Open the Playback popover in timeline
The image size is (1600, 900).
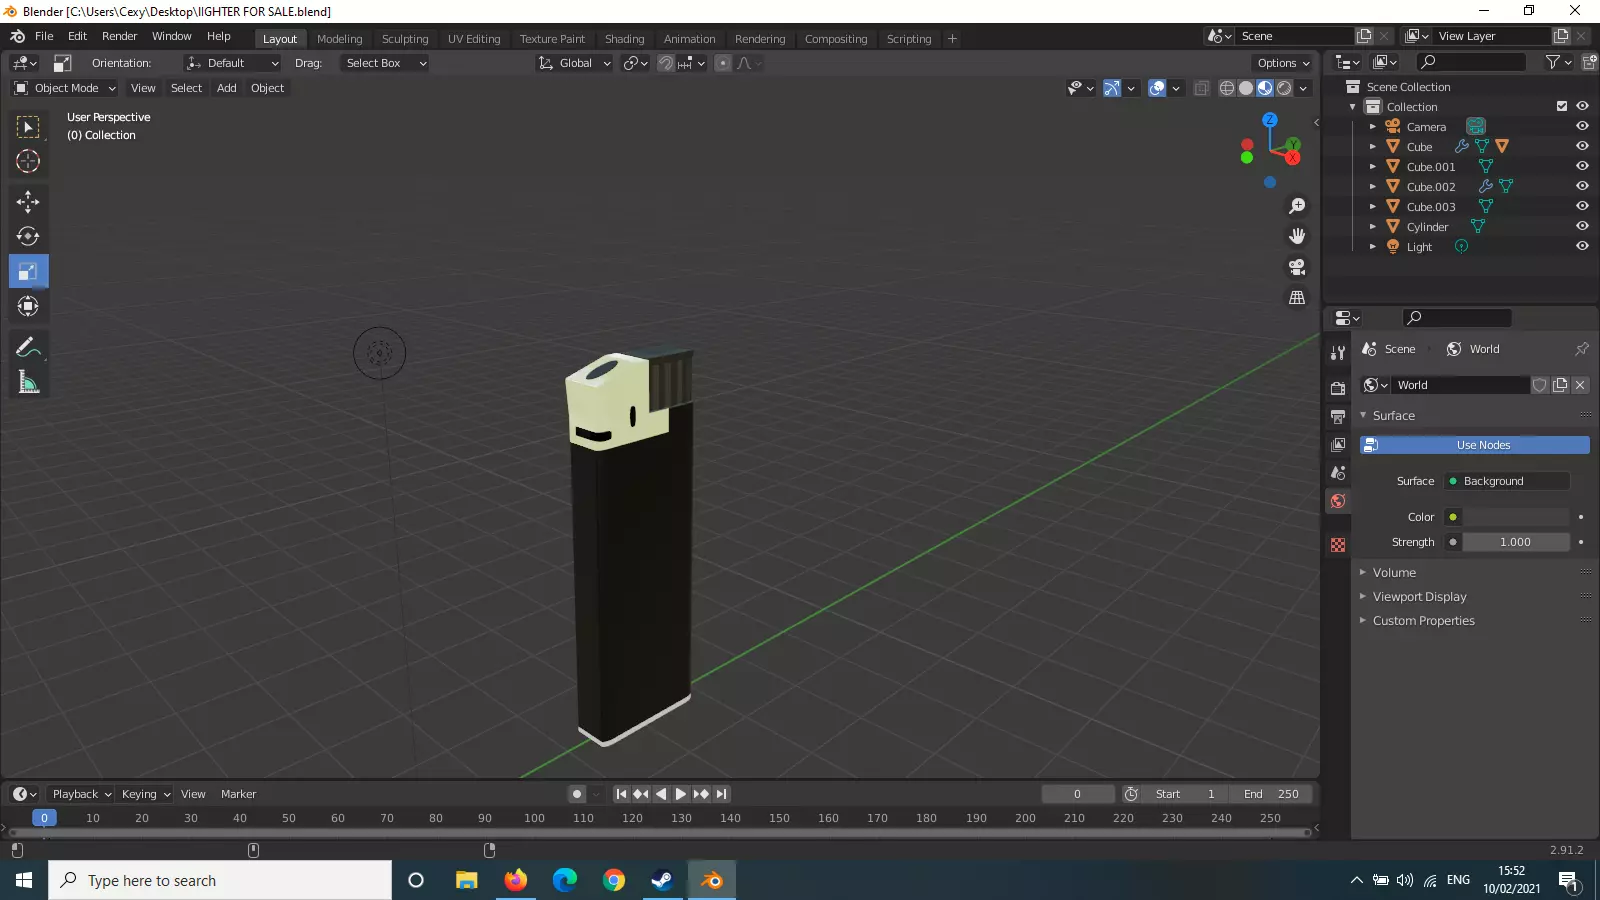click(x=81, y=794)
